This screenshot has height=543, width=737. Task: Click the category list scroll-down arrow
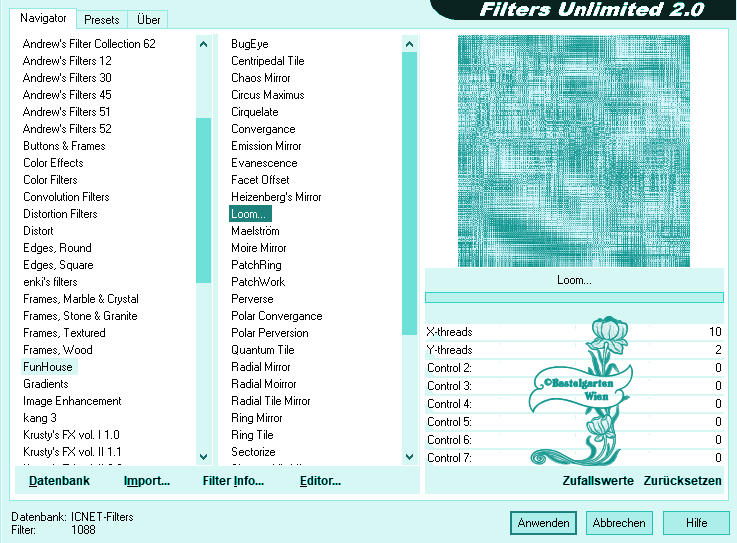click(x=204, y=456)
